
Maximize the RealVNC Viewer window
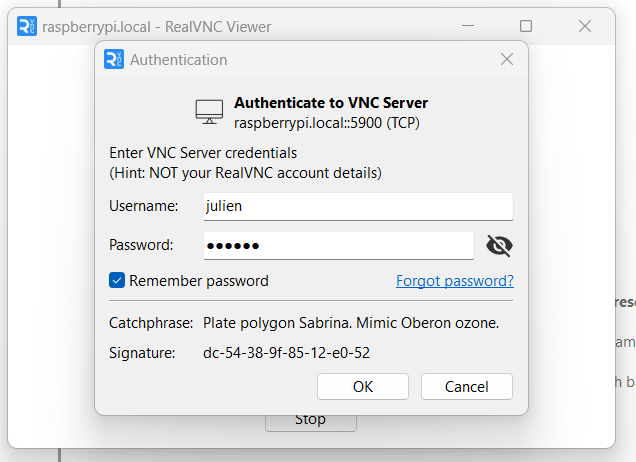(526, 27)
